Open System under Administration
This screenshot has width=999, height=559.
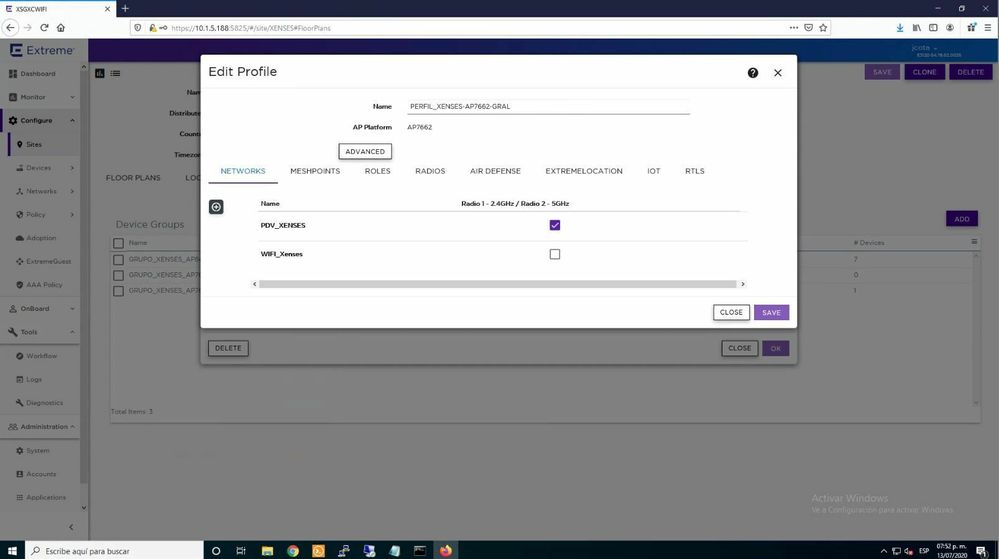pos(38,451)
